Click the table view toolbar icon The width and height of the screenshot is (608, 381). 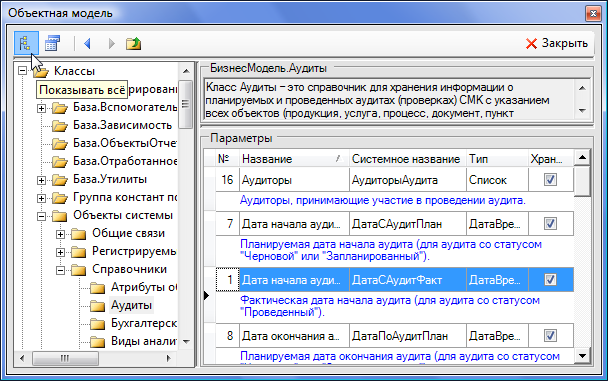point(52,43)
